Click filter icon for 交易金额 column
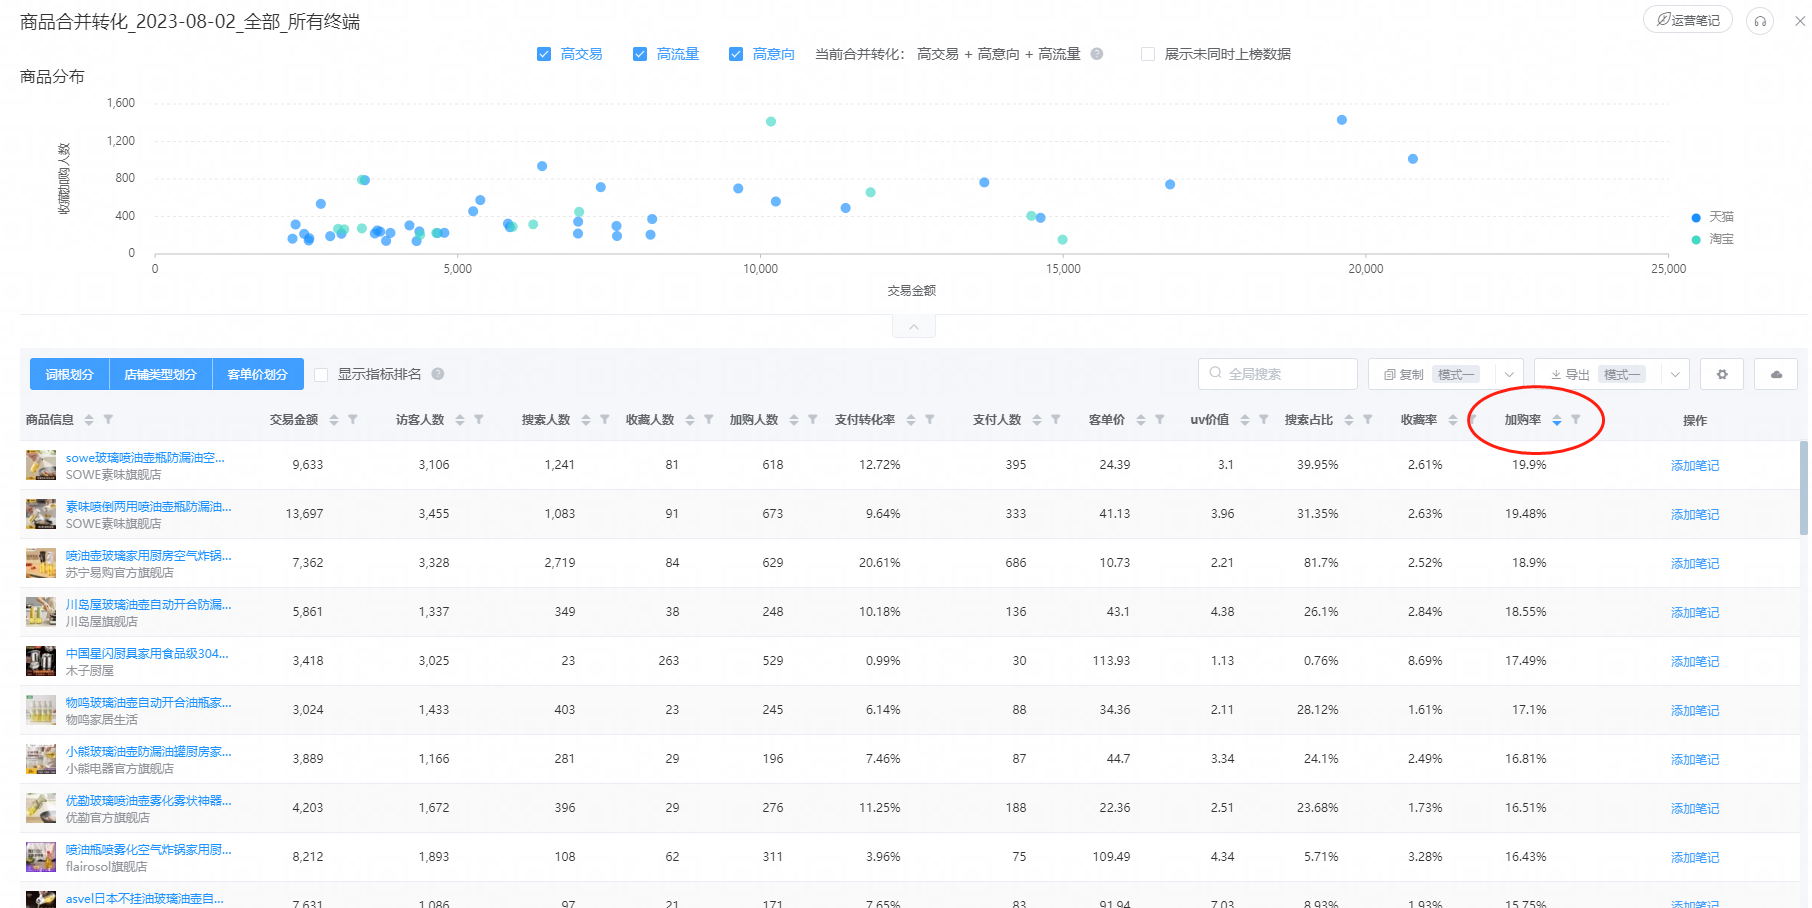 pos(353,420)
